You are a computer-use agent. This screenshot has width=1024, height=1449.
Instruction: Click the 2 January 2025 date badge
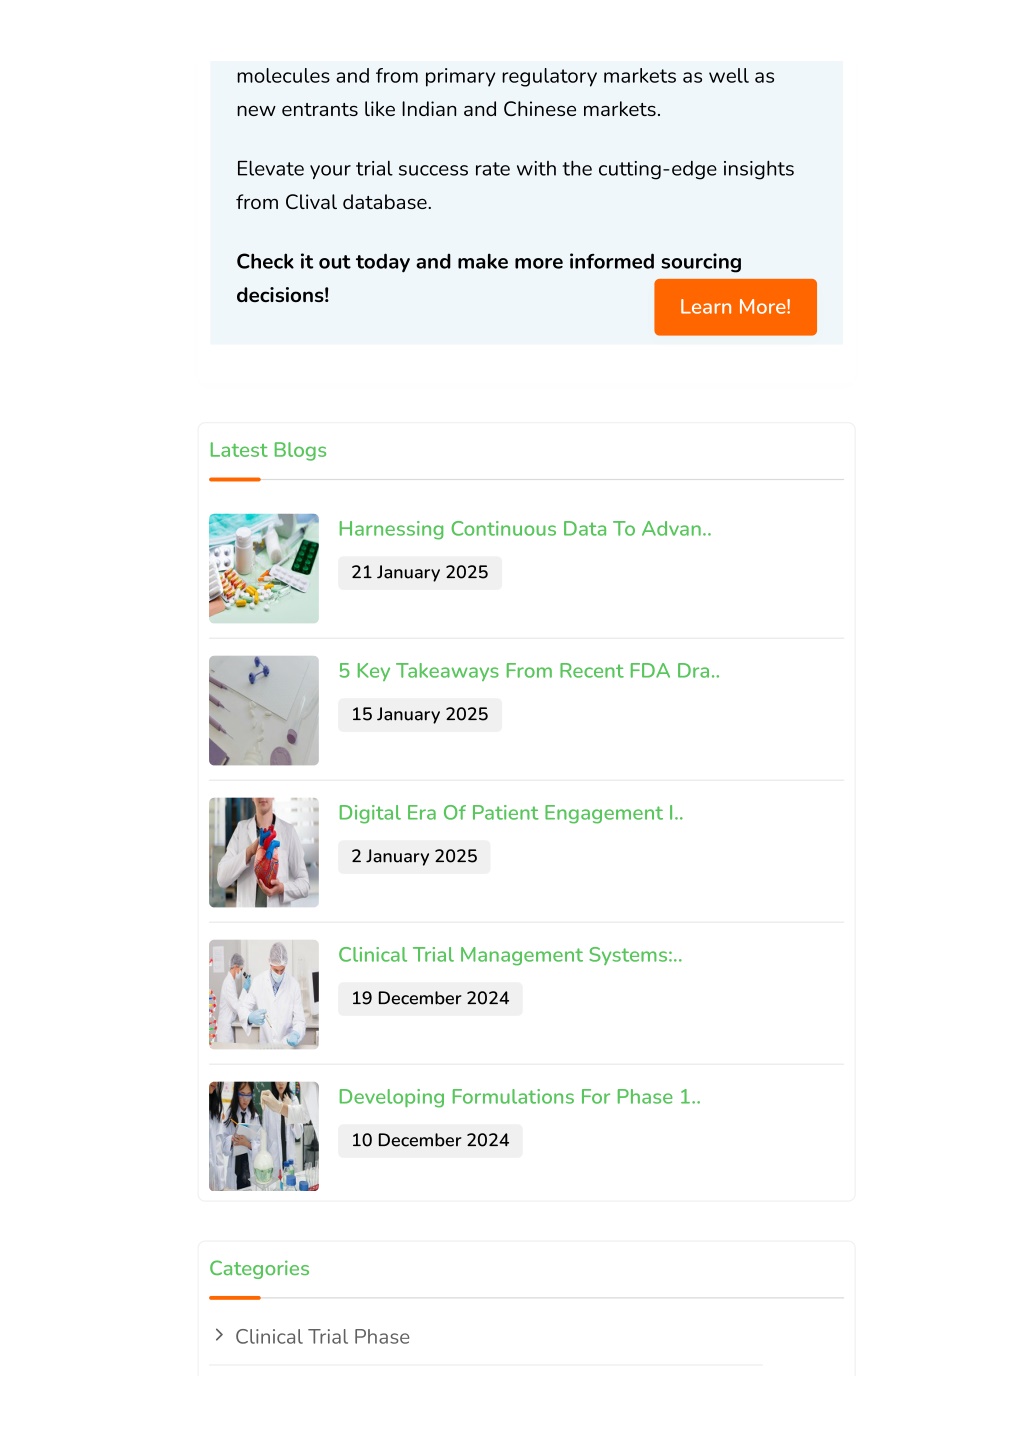point(414,856)
